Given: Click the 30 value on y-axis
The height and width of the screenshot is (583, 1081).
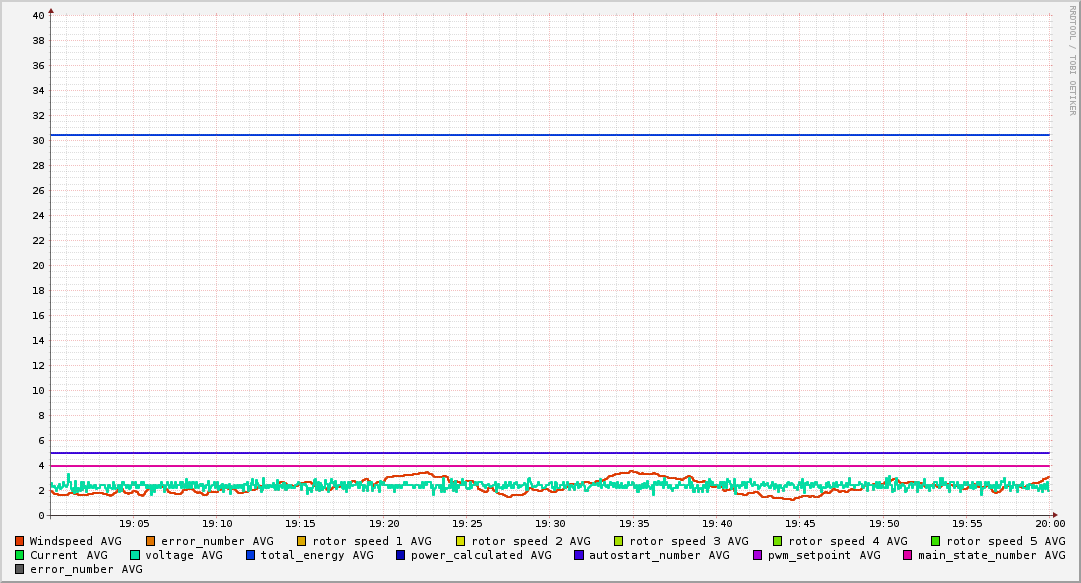Looking at the screenshot, I should (38, 141).
